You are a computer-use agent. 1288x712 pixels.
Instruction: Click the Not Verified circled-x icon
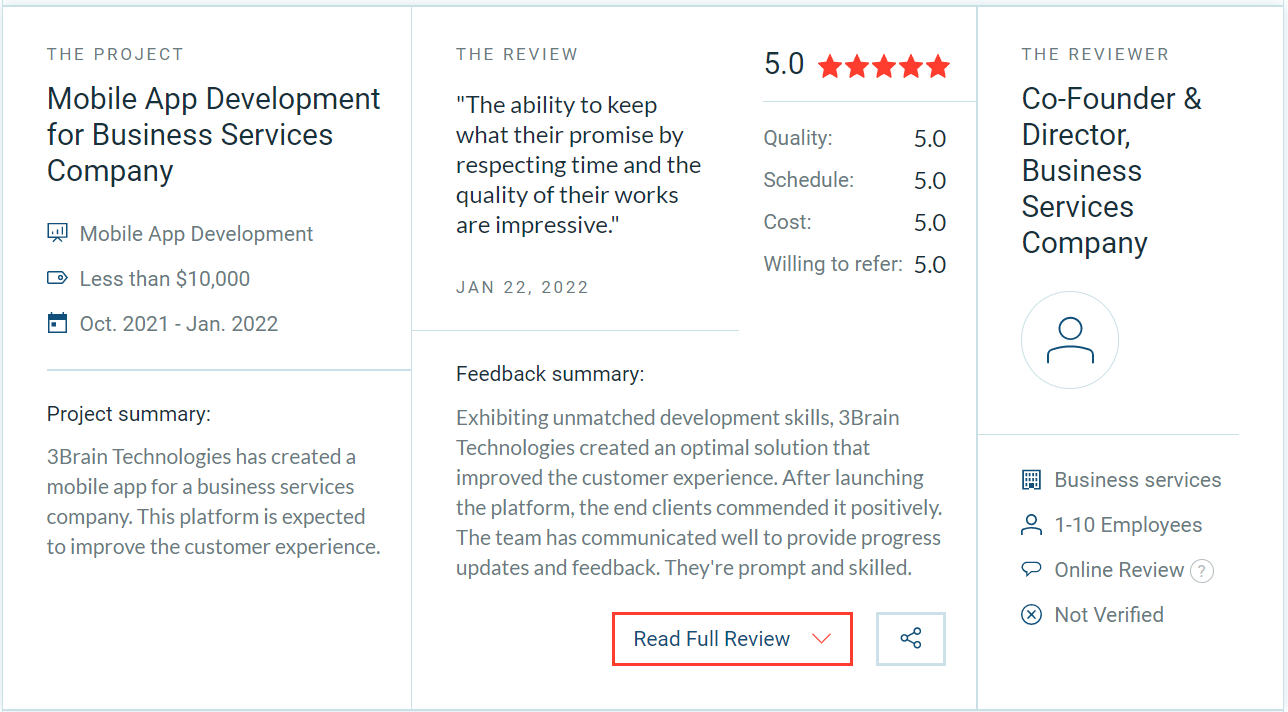coord(1031,615)
